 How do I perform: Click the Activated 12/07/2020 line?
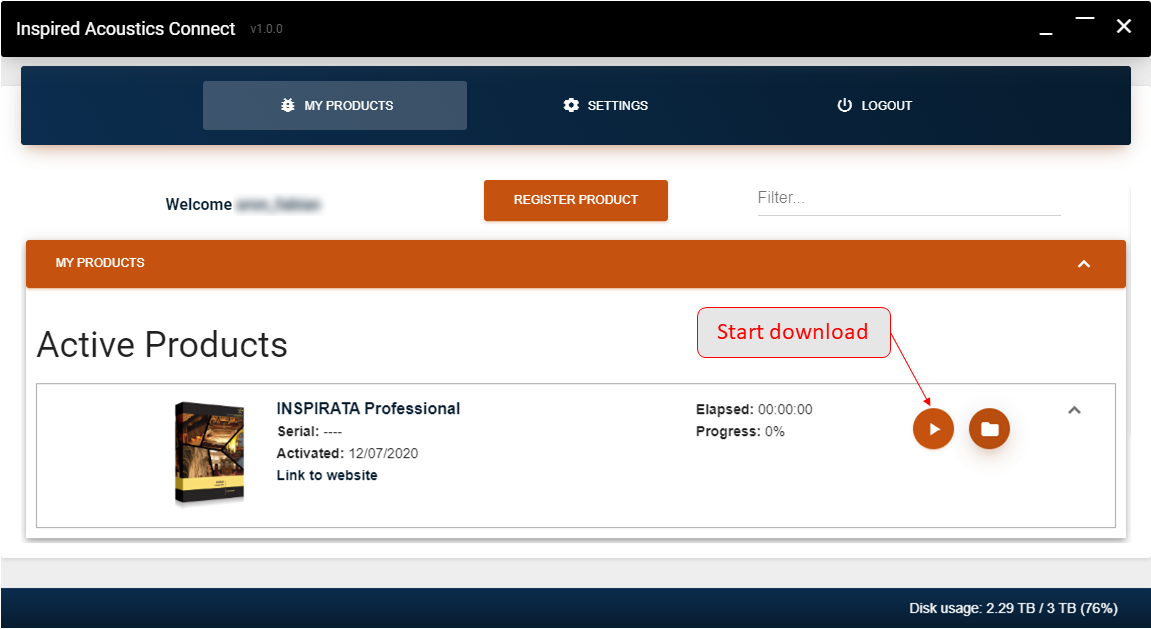(x=347, y=454)
